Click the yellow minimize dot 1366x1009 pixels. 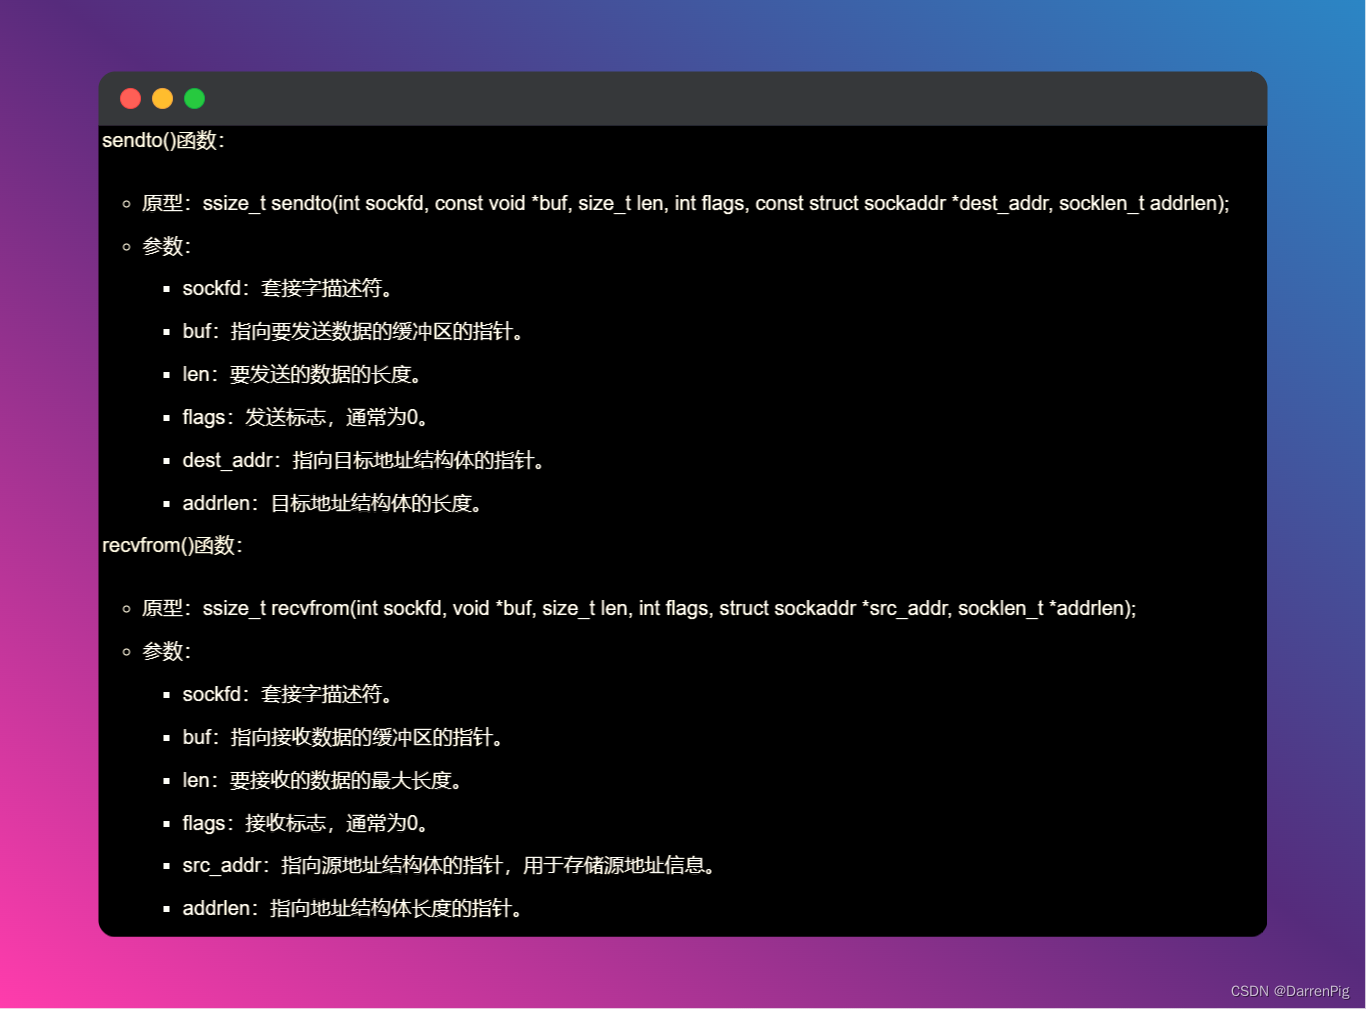pos(162,98)
